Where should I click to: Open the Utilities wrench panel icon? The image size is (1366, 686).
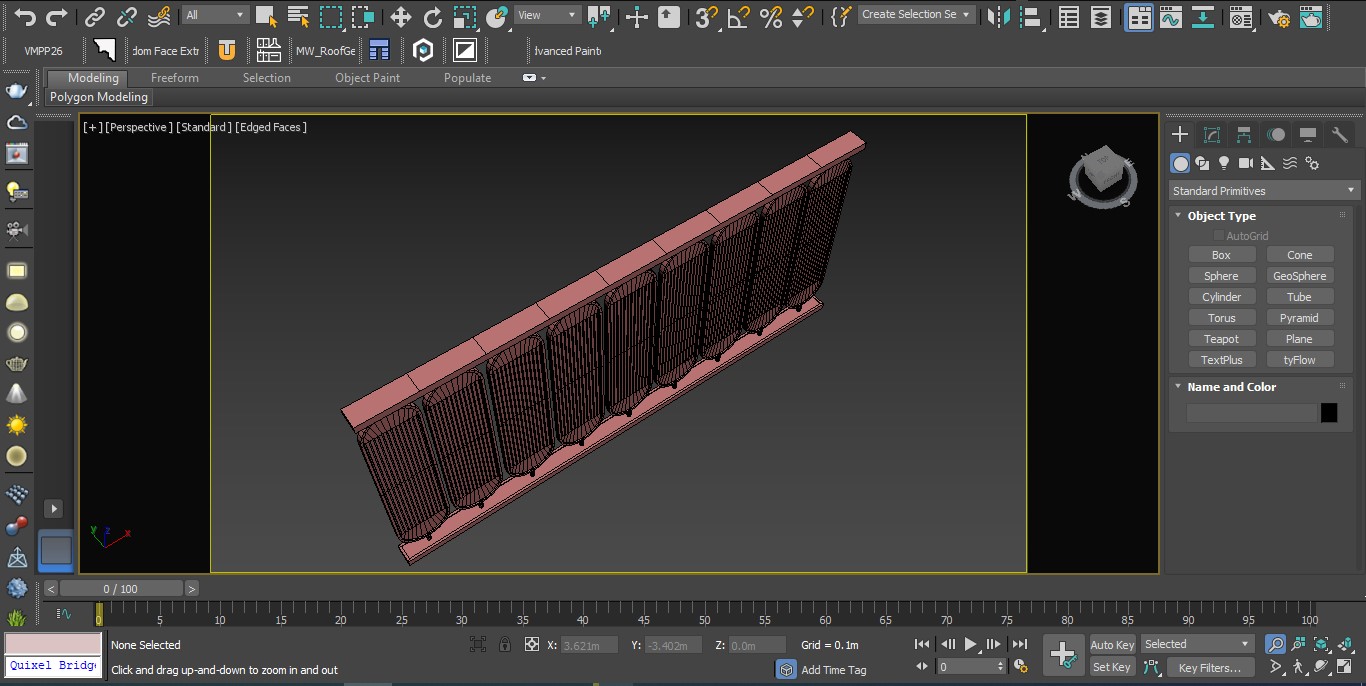[1340, 135]
